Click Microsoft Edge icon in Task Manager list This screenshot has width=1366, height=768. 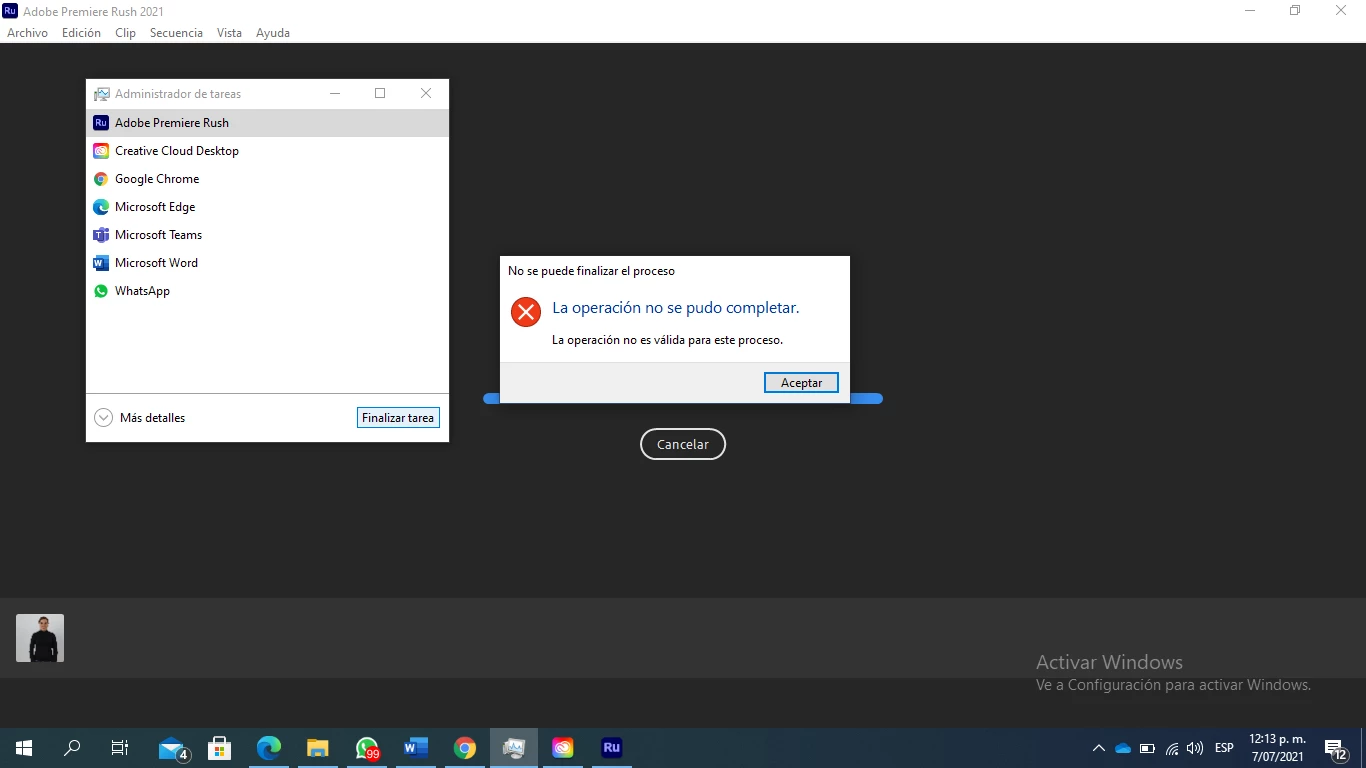tap(101, 207)
